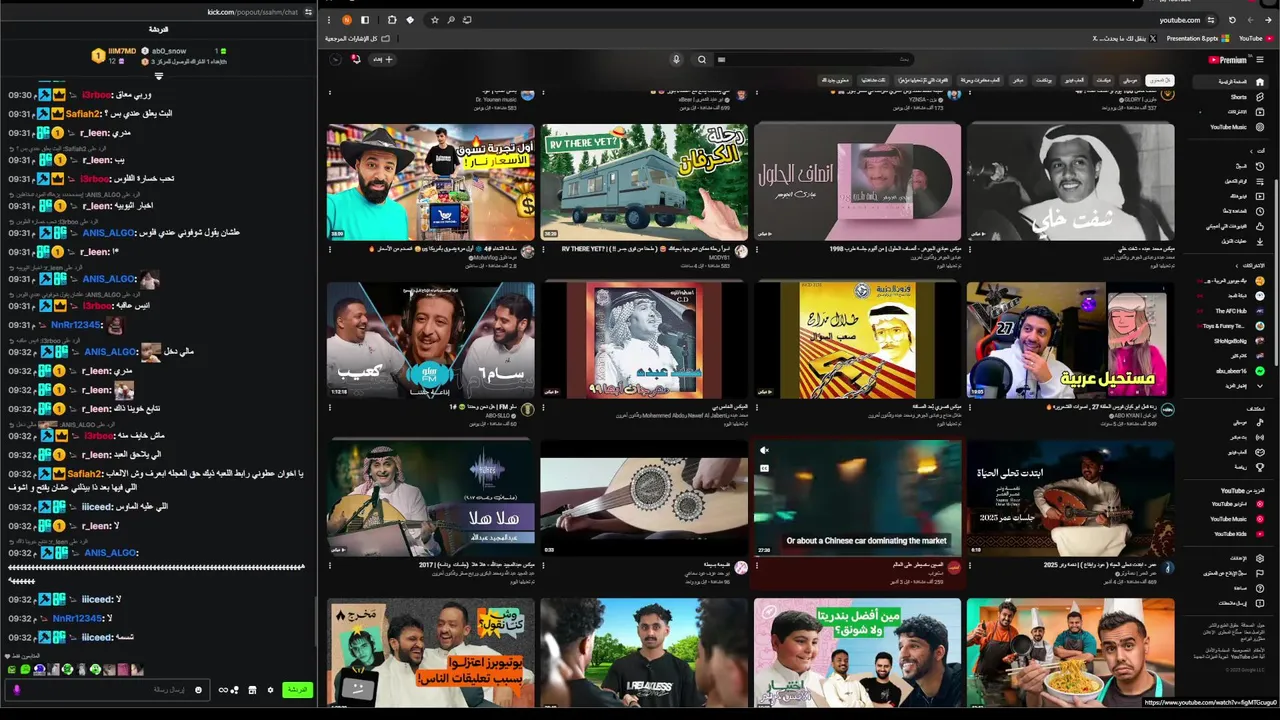
Task: Open downloads icon in YouTube sidebar
Action: [1260, 241]
